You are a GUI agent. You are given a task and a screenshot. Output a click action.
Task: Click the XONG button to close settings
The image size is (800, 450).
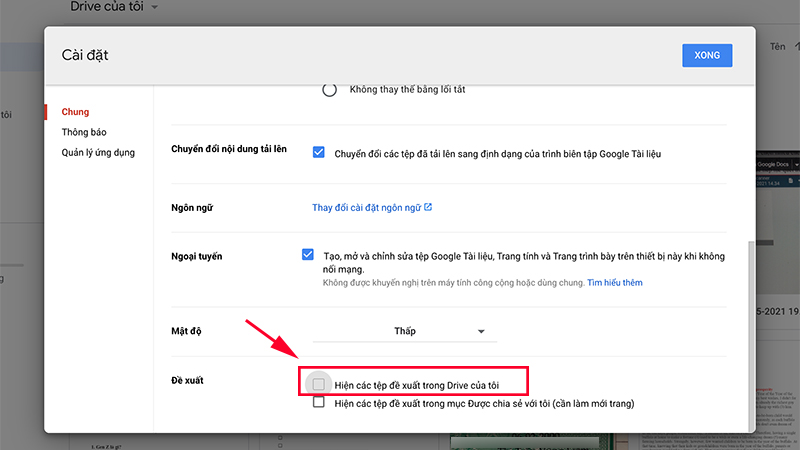tap(707, 55)
